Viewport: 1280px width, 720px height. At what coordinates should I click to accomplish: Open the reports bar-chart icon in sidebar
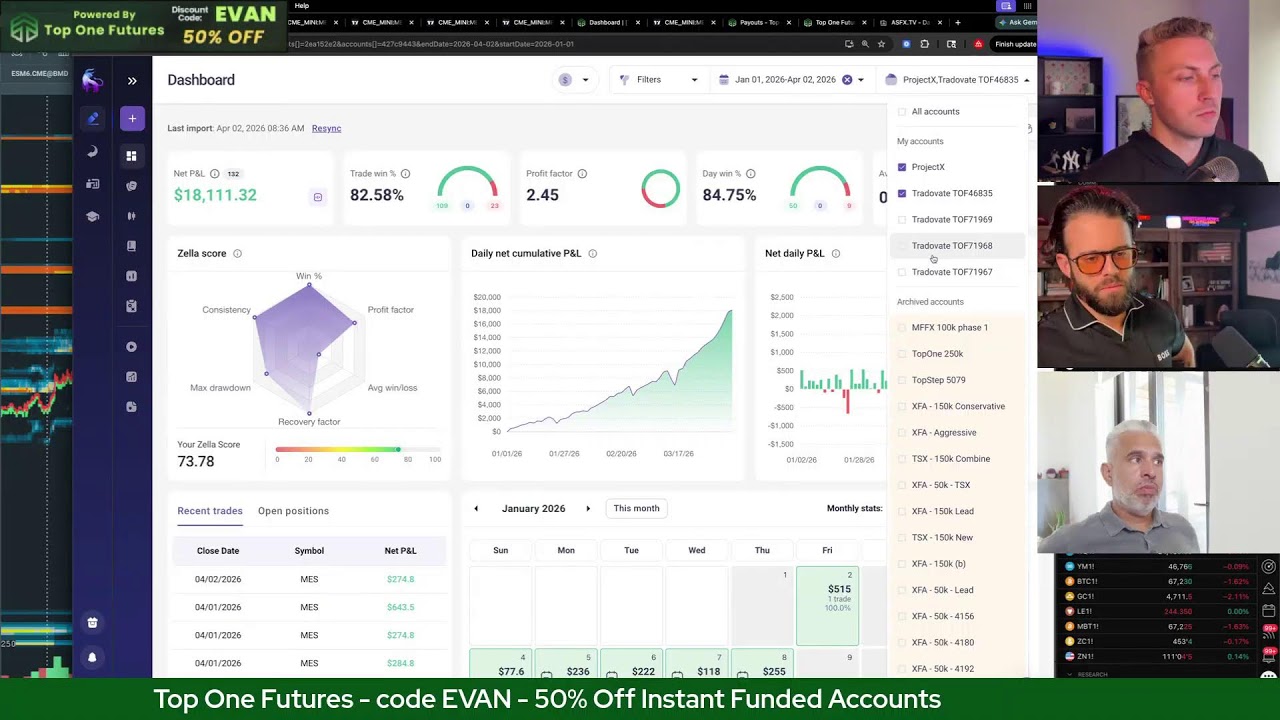[131, 276]
